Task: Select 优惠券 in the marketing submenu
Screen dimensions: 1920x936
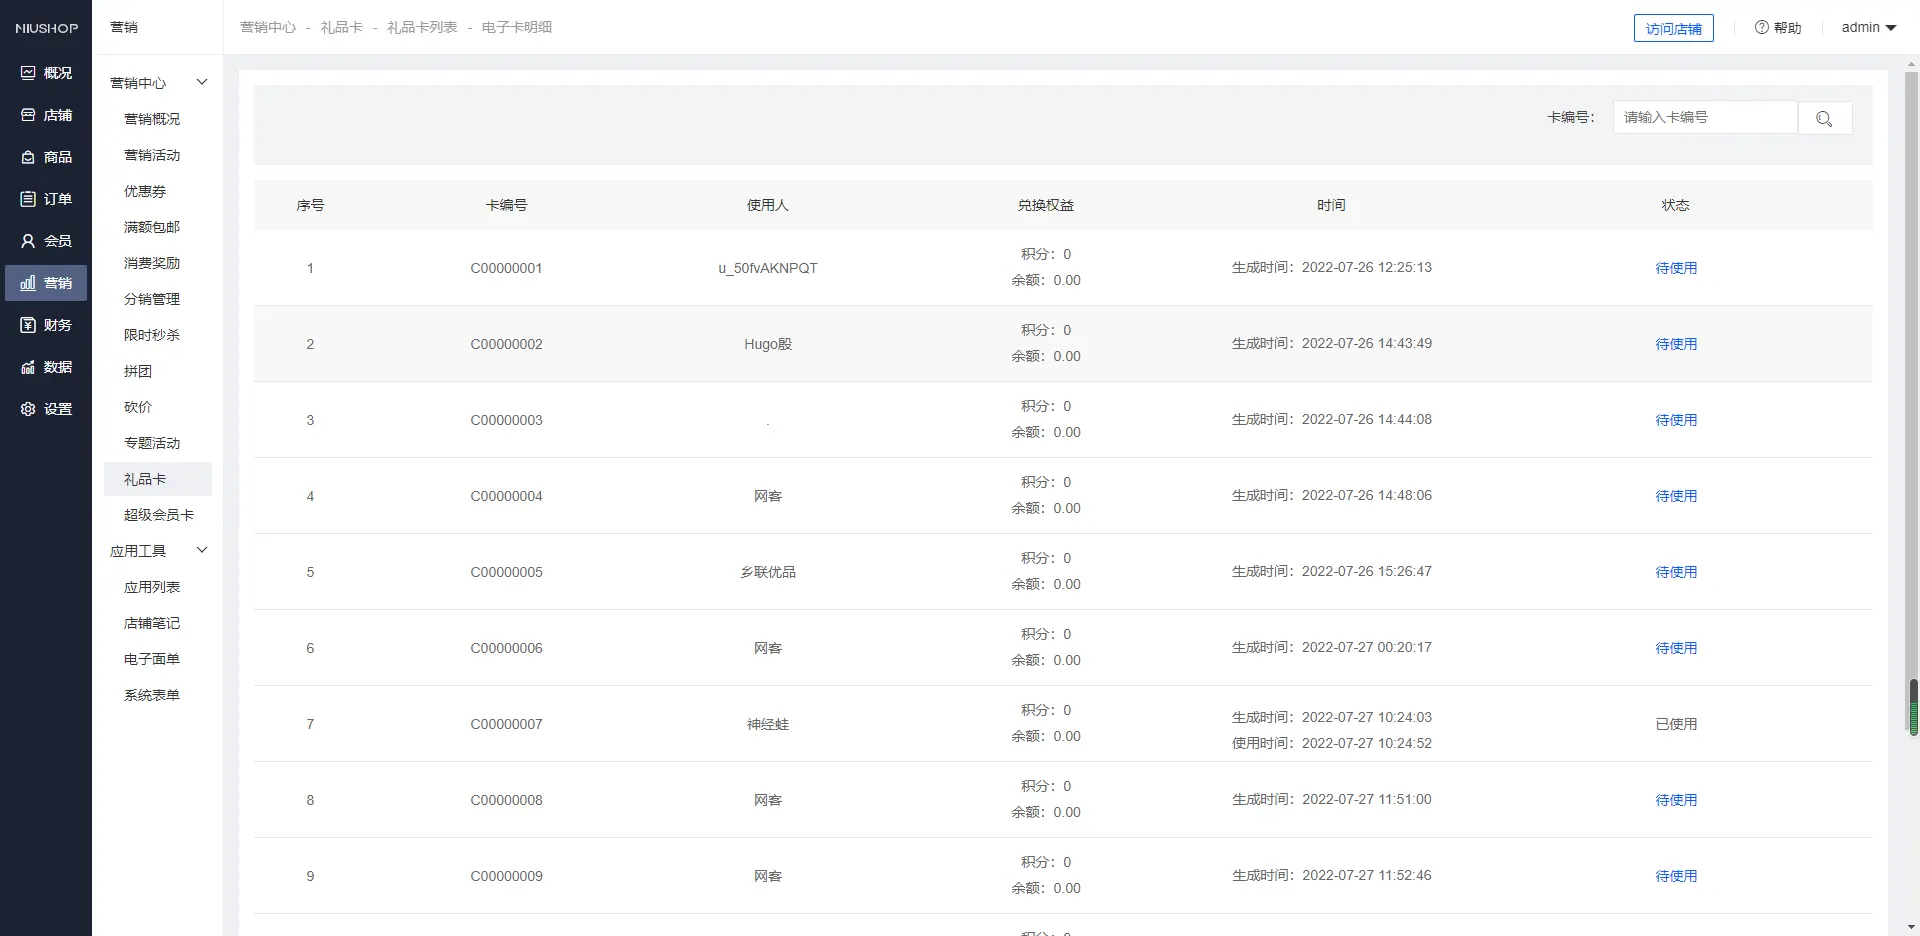Action: [145, 191]
